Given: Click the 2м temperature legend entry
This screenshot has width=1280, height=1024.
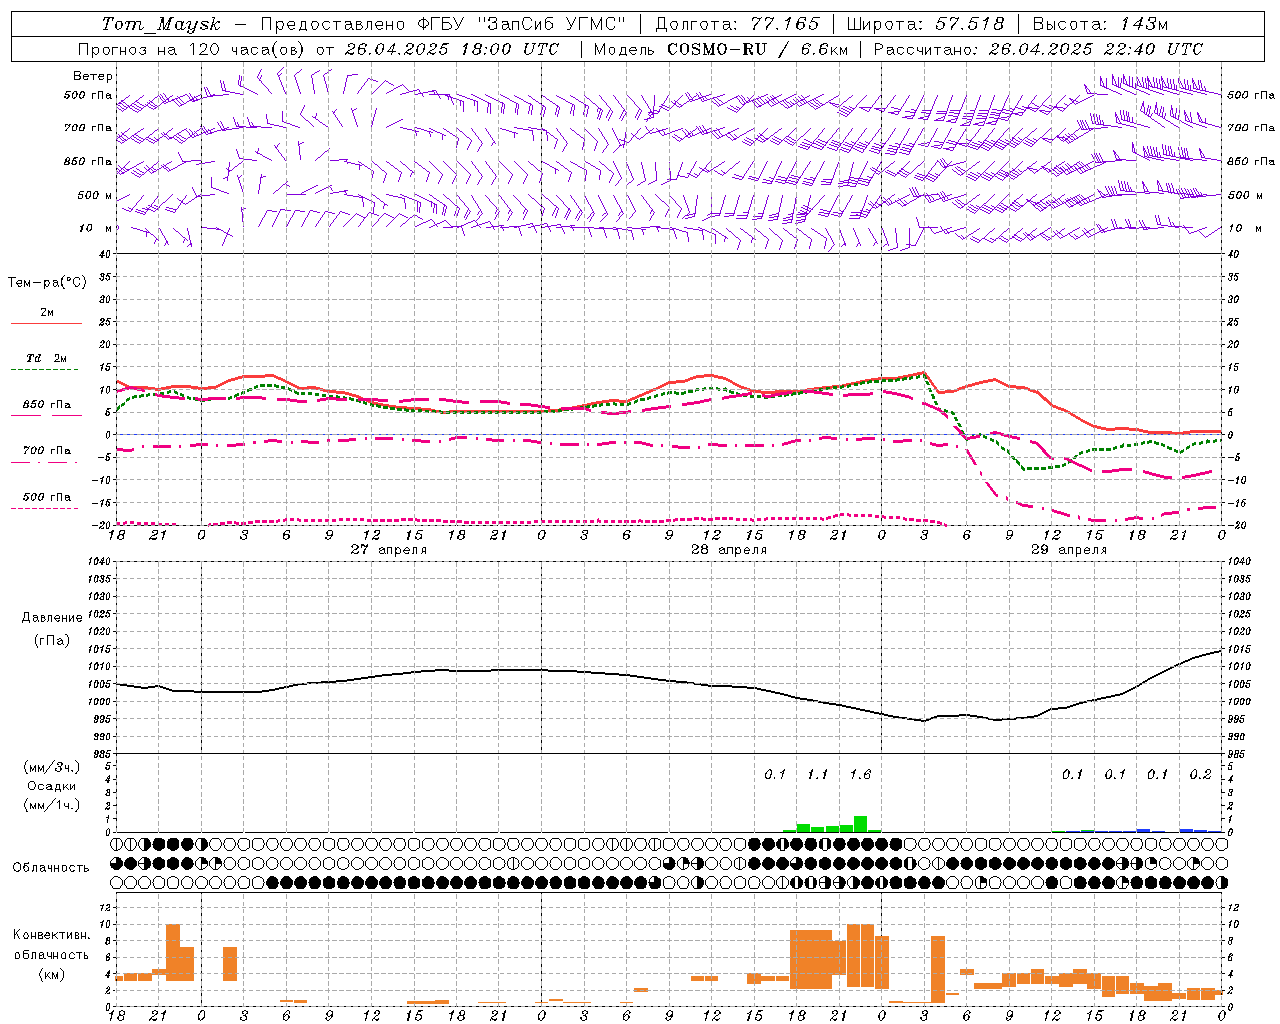Looking at the screenshot, I should [47, 313].
